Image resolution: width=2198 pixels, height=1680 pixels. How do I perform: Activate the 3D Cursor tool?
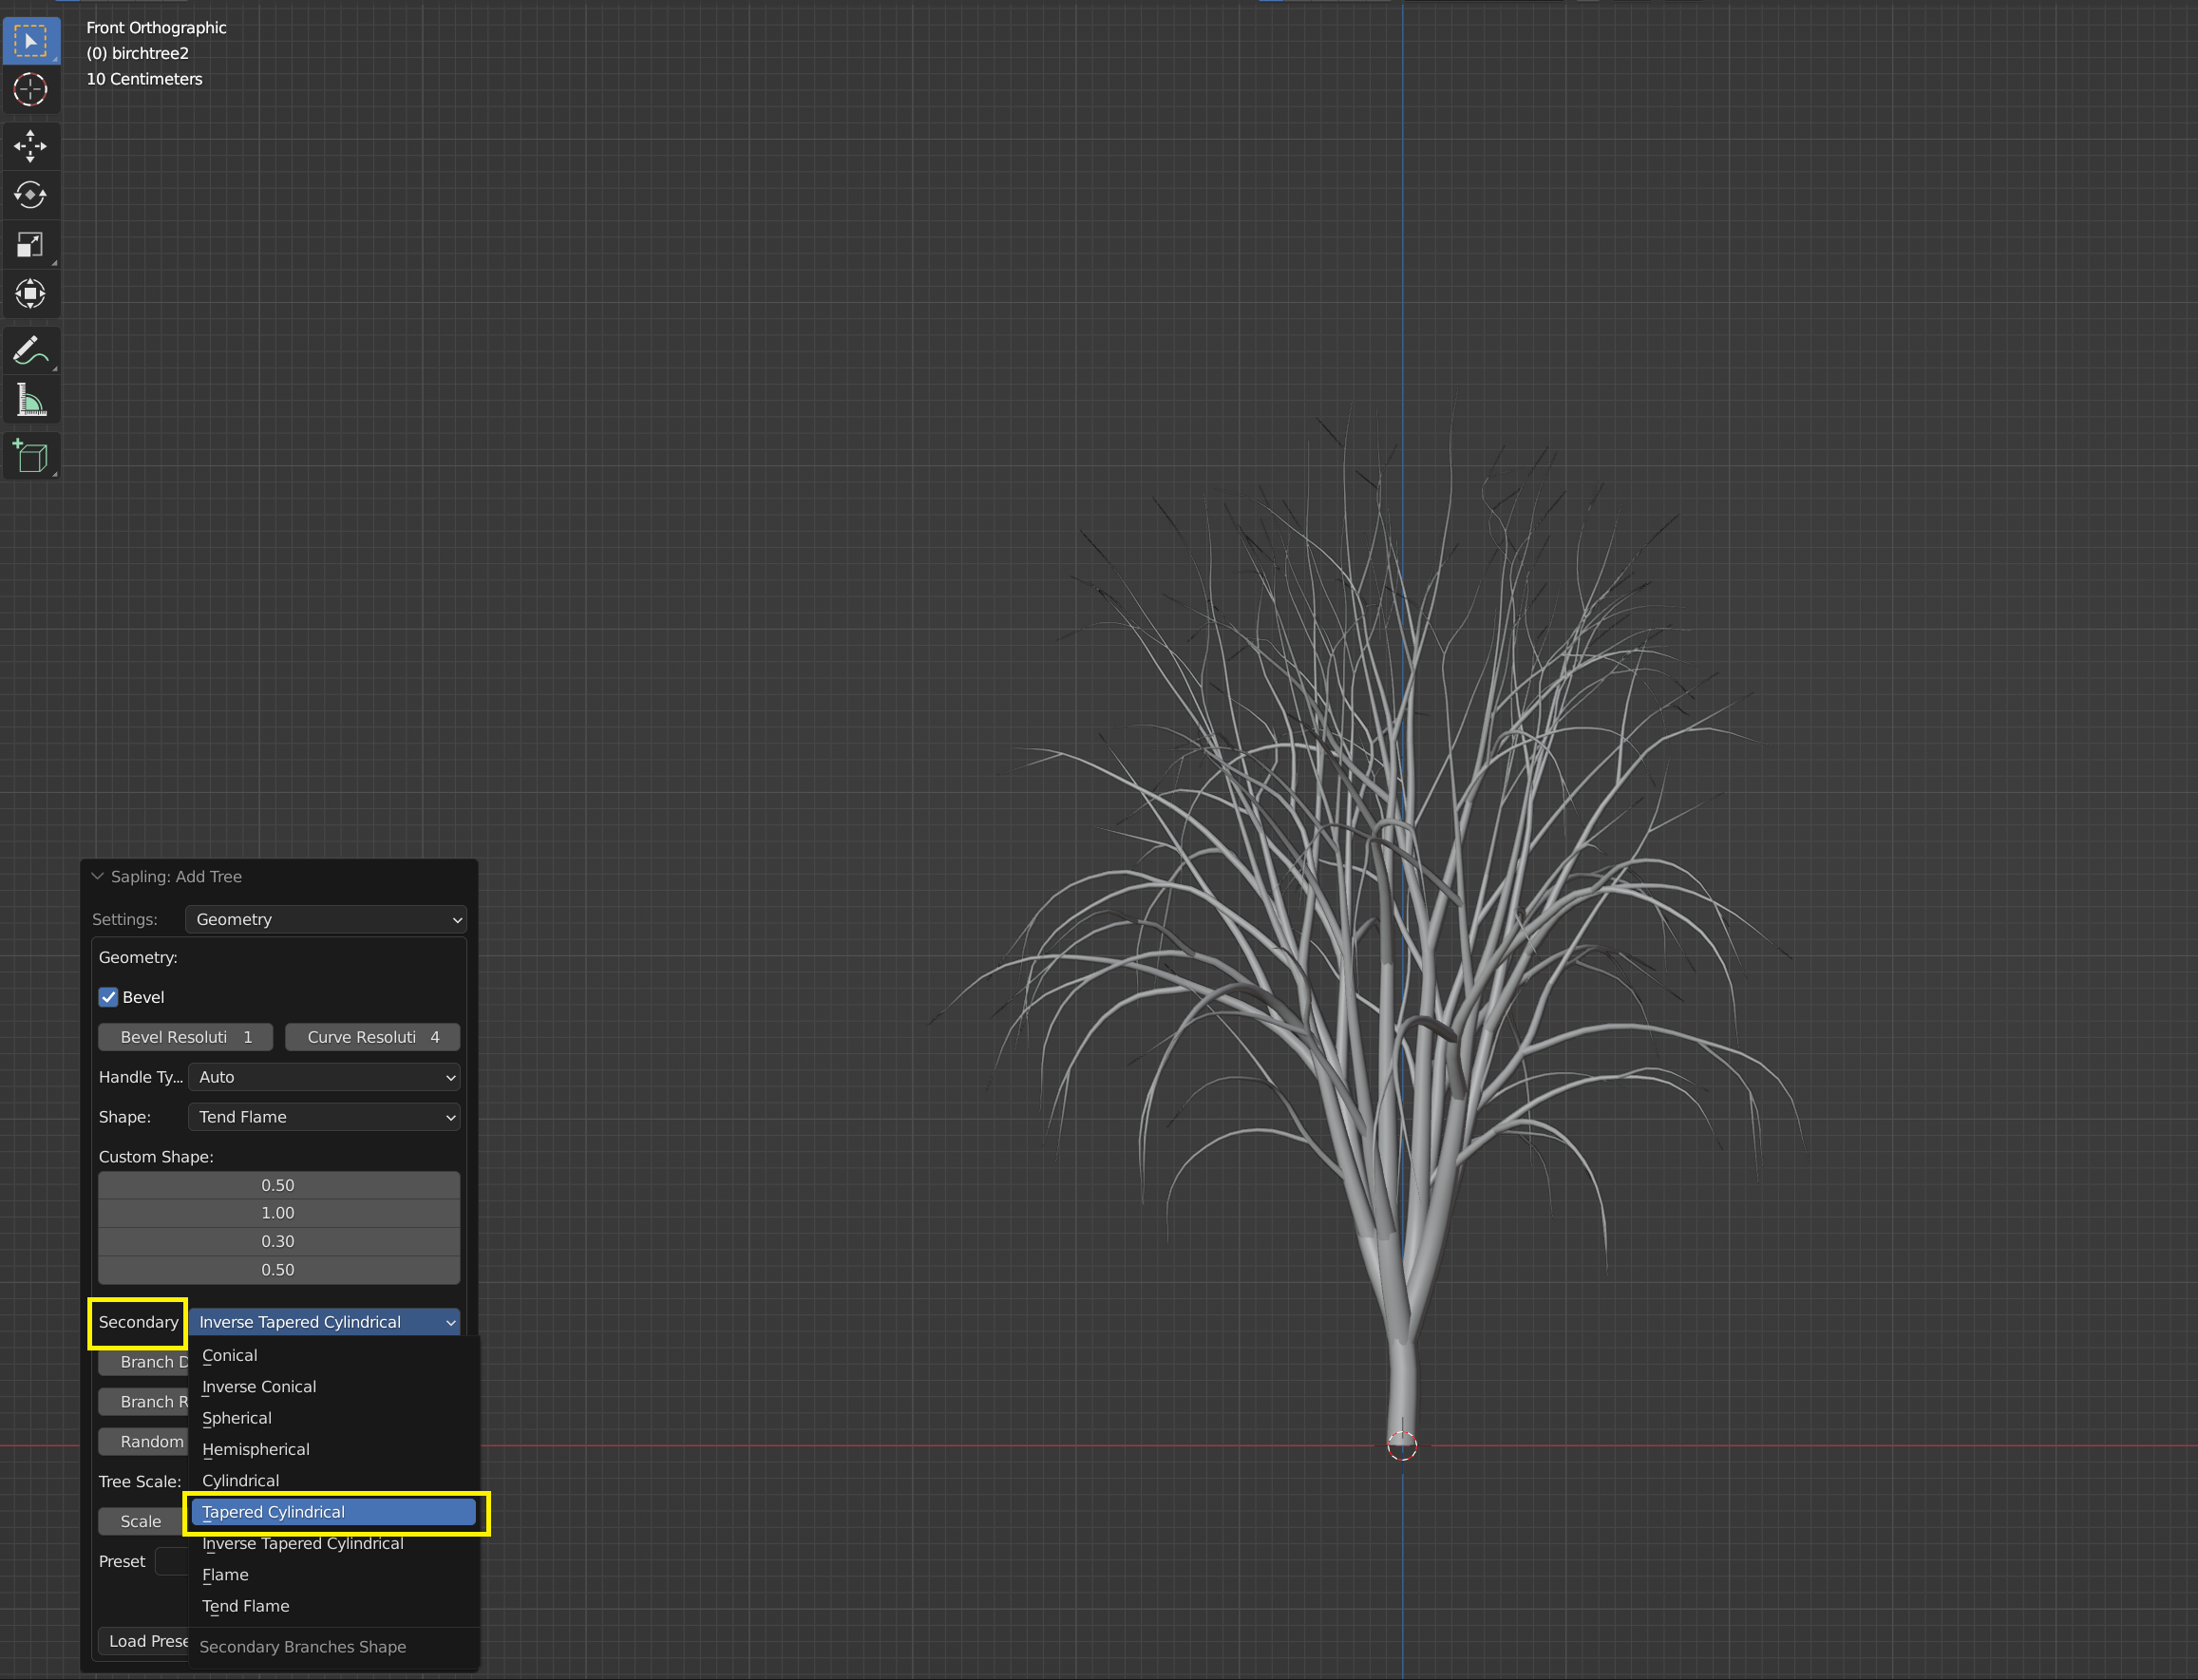[x=30, y=90]
